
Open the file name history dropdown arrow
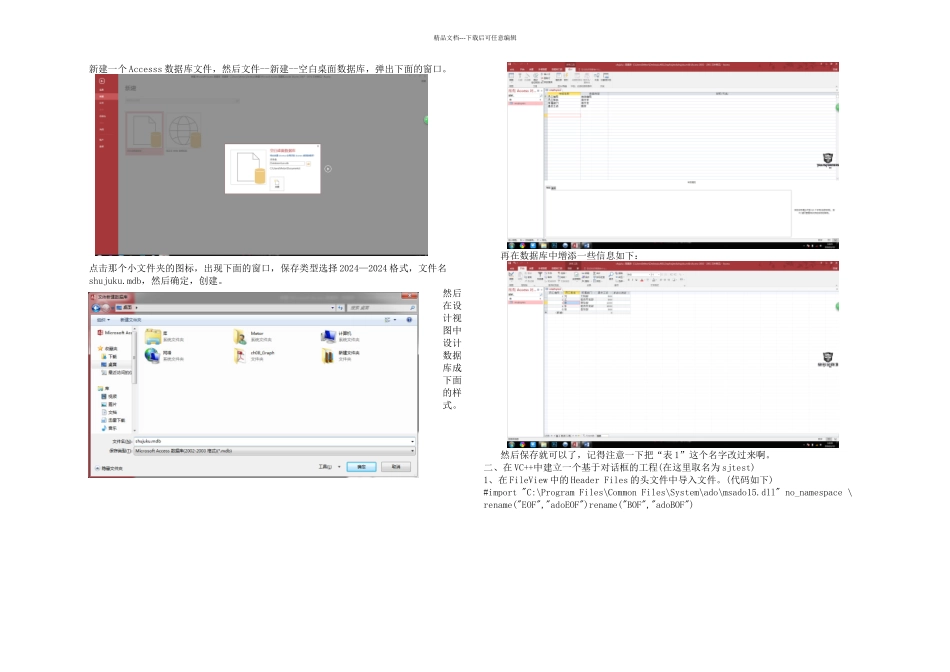click(413, 441)
